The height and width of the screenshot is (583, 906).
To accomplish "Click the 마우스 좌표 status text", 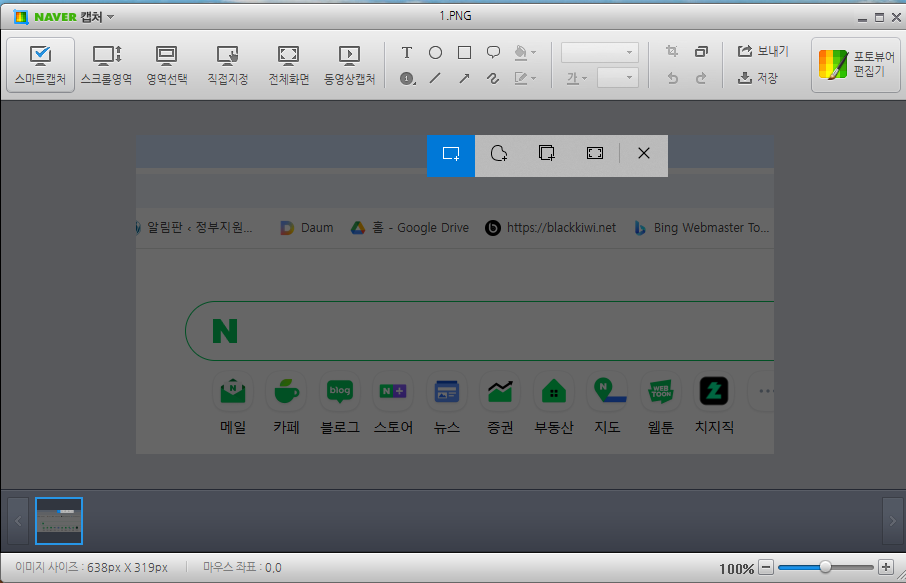I will click(x=242, y=567).
